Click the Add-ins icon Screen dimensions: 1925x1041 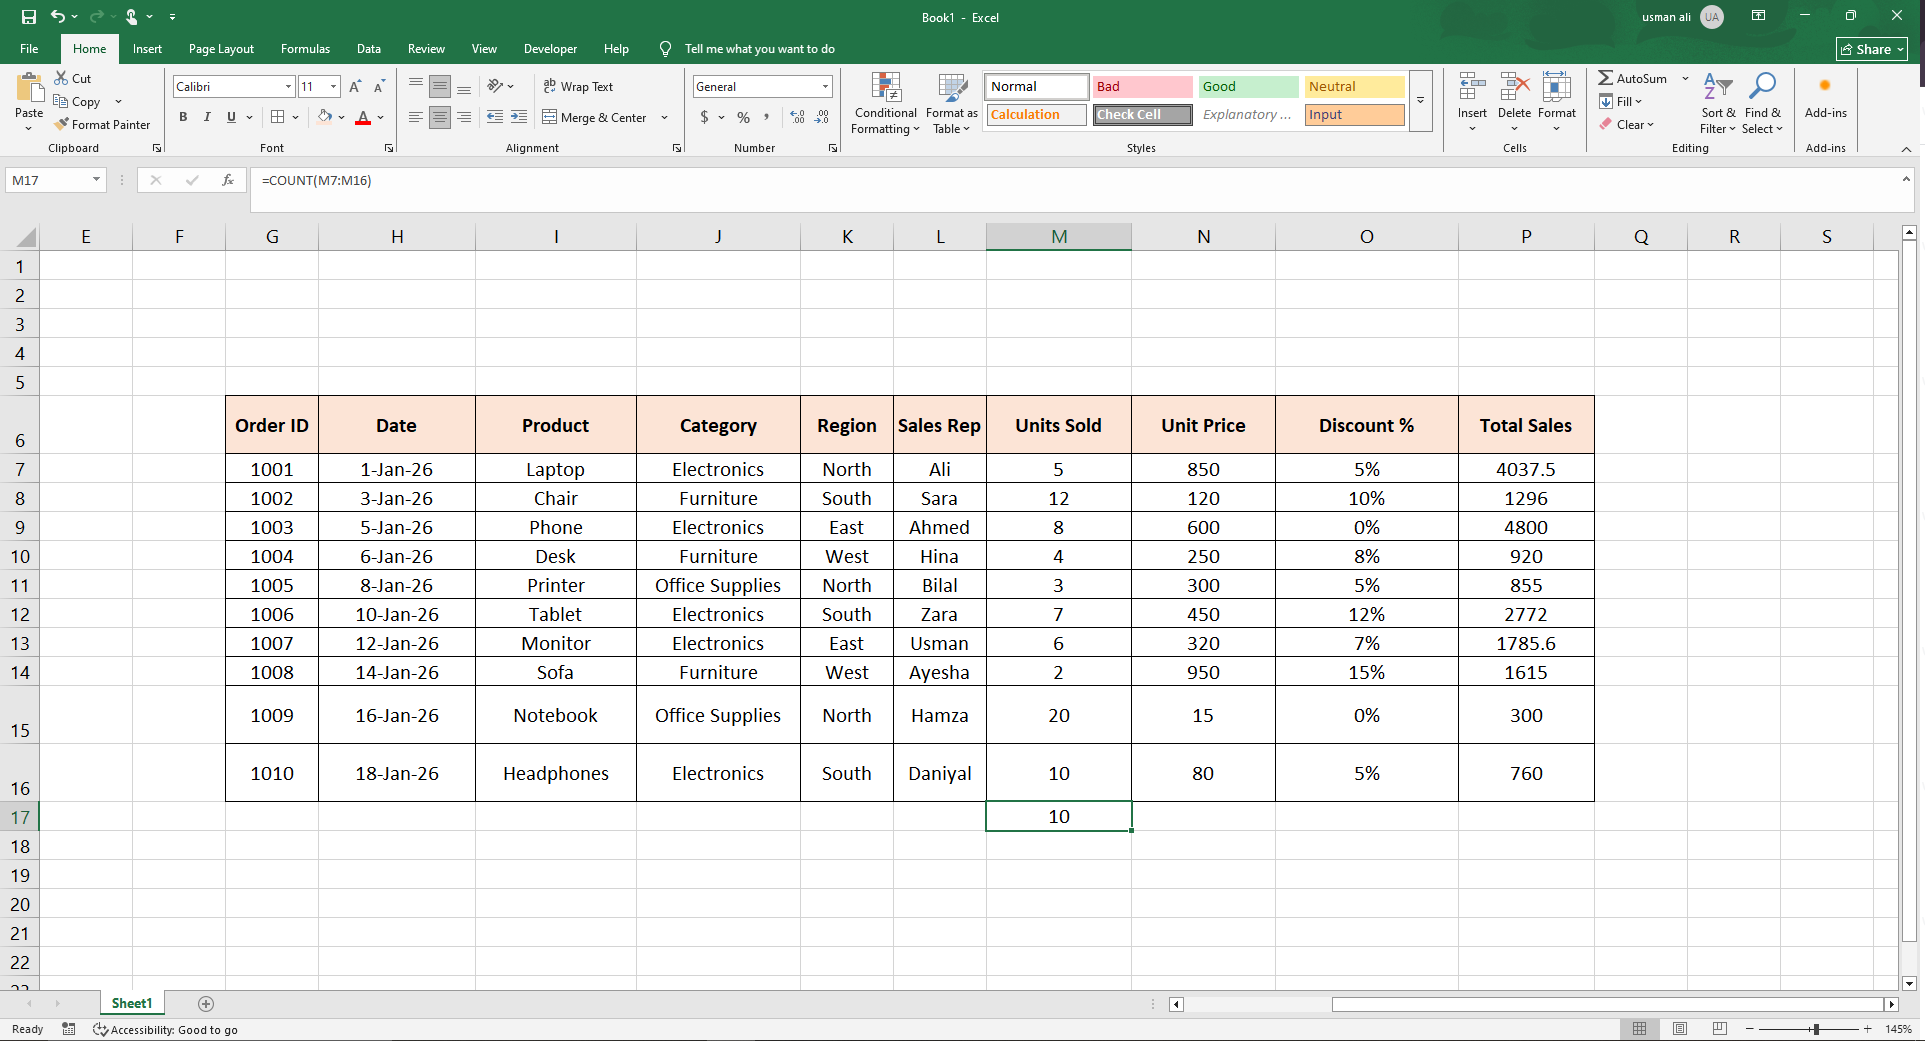[x=1825, y=87]
